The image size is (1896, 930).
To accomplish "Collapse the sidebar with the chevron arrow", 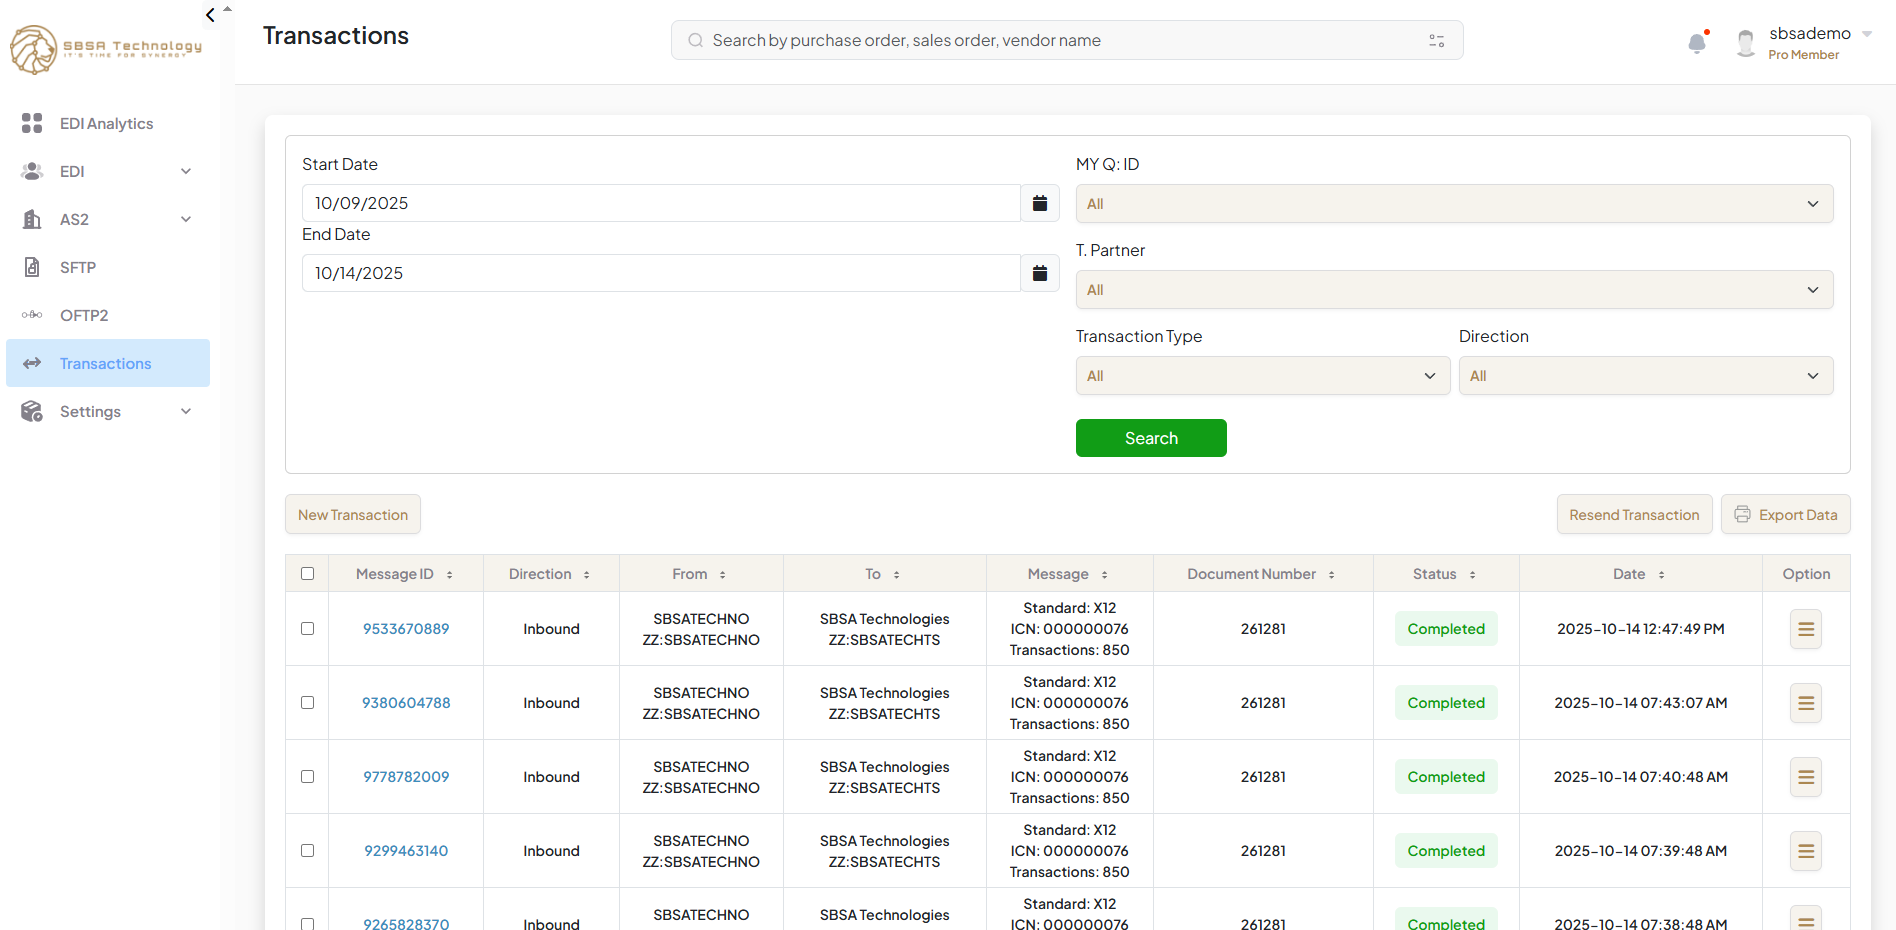I will tap(210, 15).
